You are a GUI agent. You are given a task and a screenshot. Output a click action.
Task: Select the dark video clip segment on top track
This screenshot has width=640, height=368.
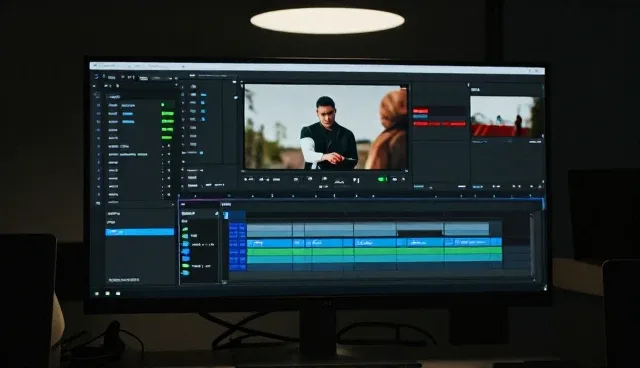click(x=420, y=233)
